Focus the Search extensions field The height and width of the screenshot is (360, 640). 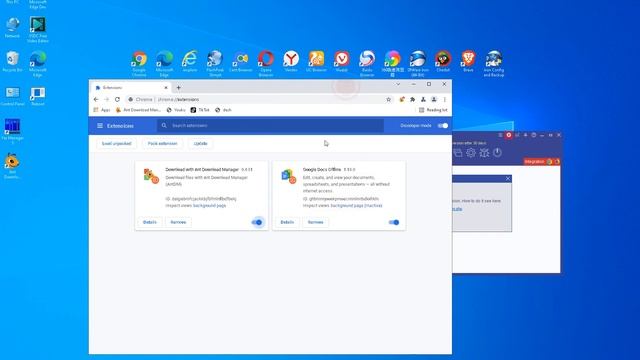tap(270, 126)
